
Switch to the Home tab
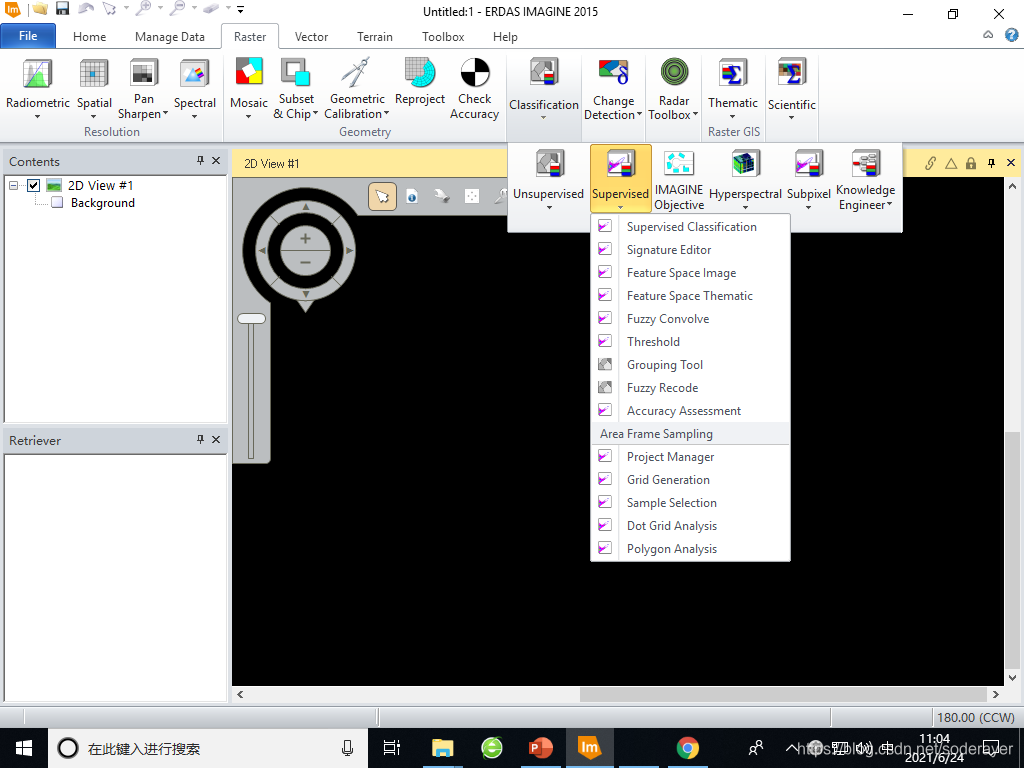(89, 37)
